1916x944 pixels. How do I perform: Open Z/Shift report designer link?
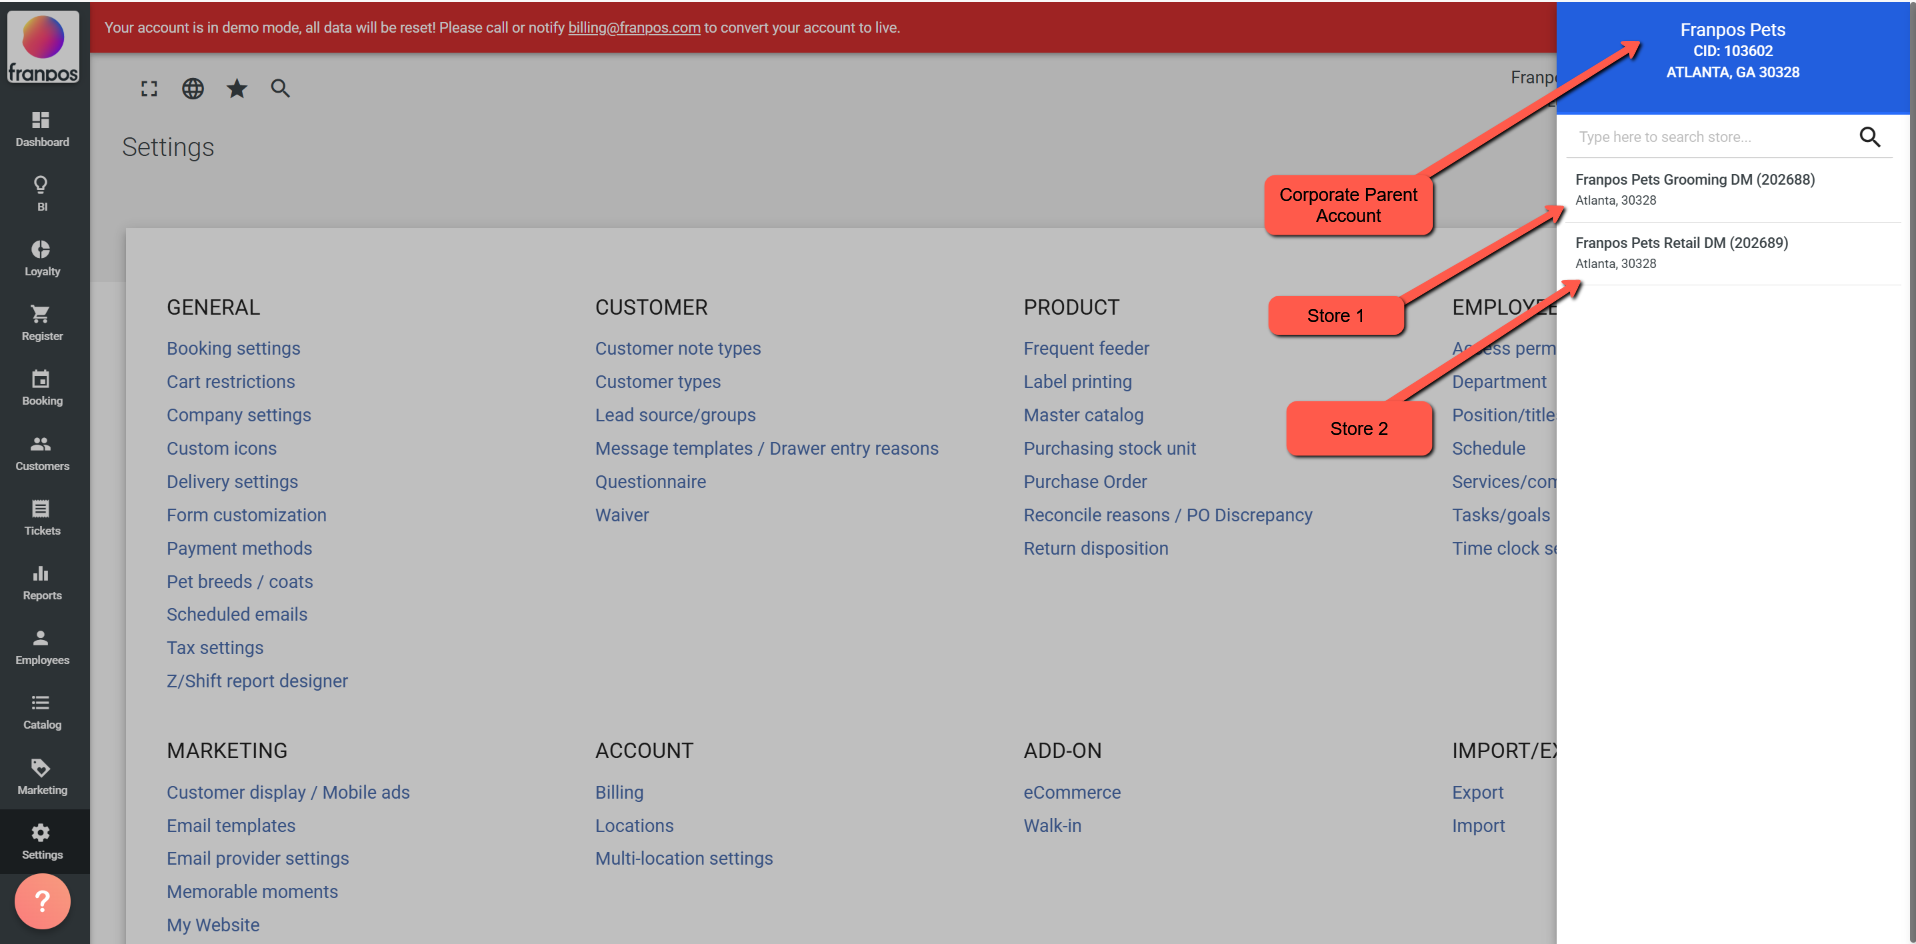coord(257,681)
